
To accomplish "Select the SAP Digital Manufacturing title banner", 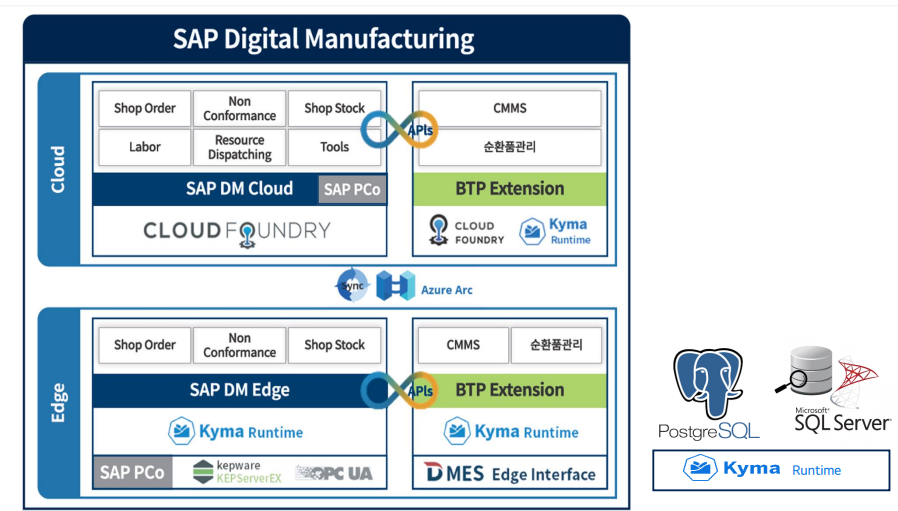I will click(x=326, y=39).
